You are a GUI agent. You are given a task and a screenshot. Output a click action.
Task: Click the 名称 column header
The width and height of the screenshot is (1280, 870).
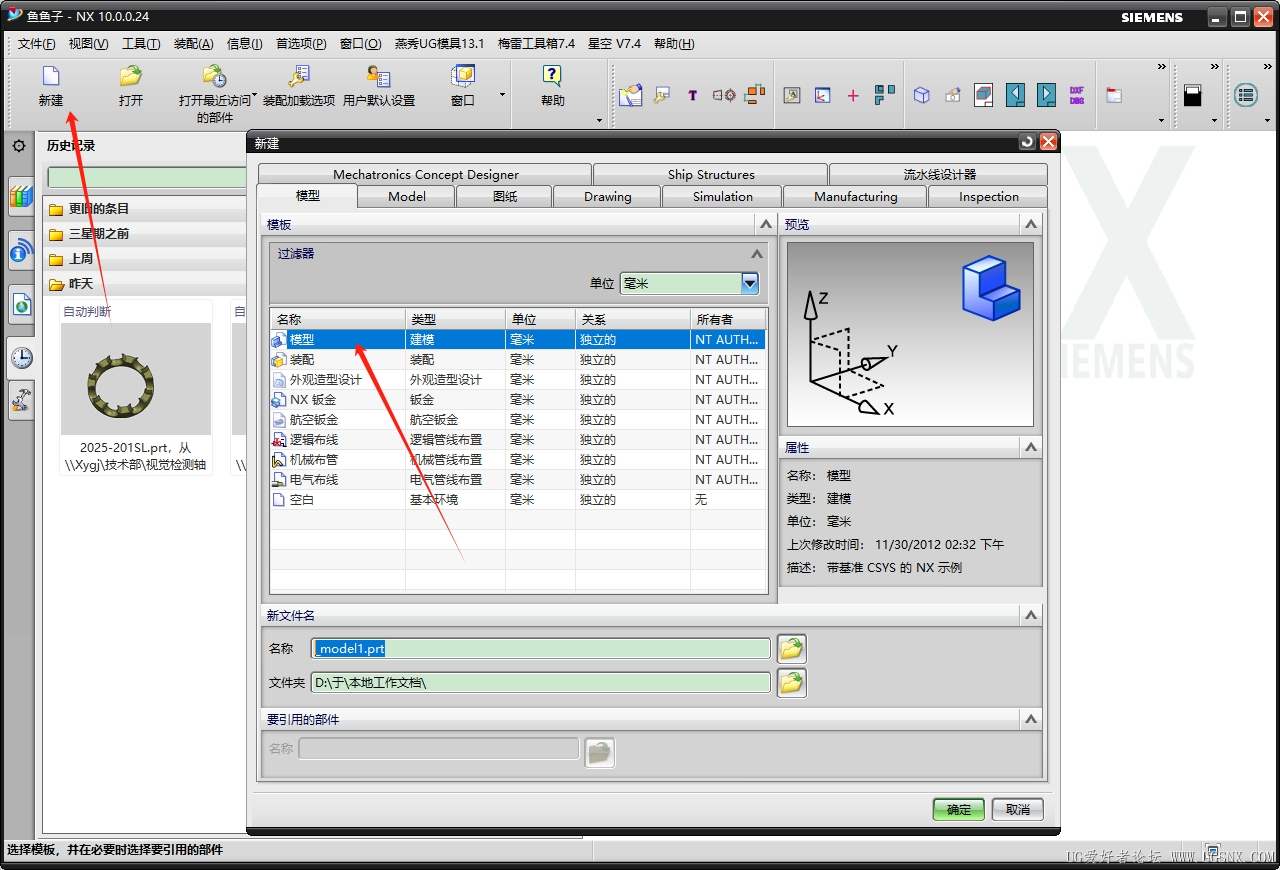click(338, 319)
